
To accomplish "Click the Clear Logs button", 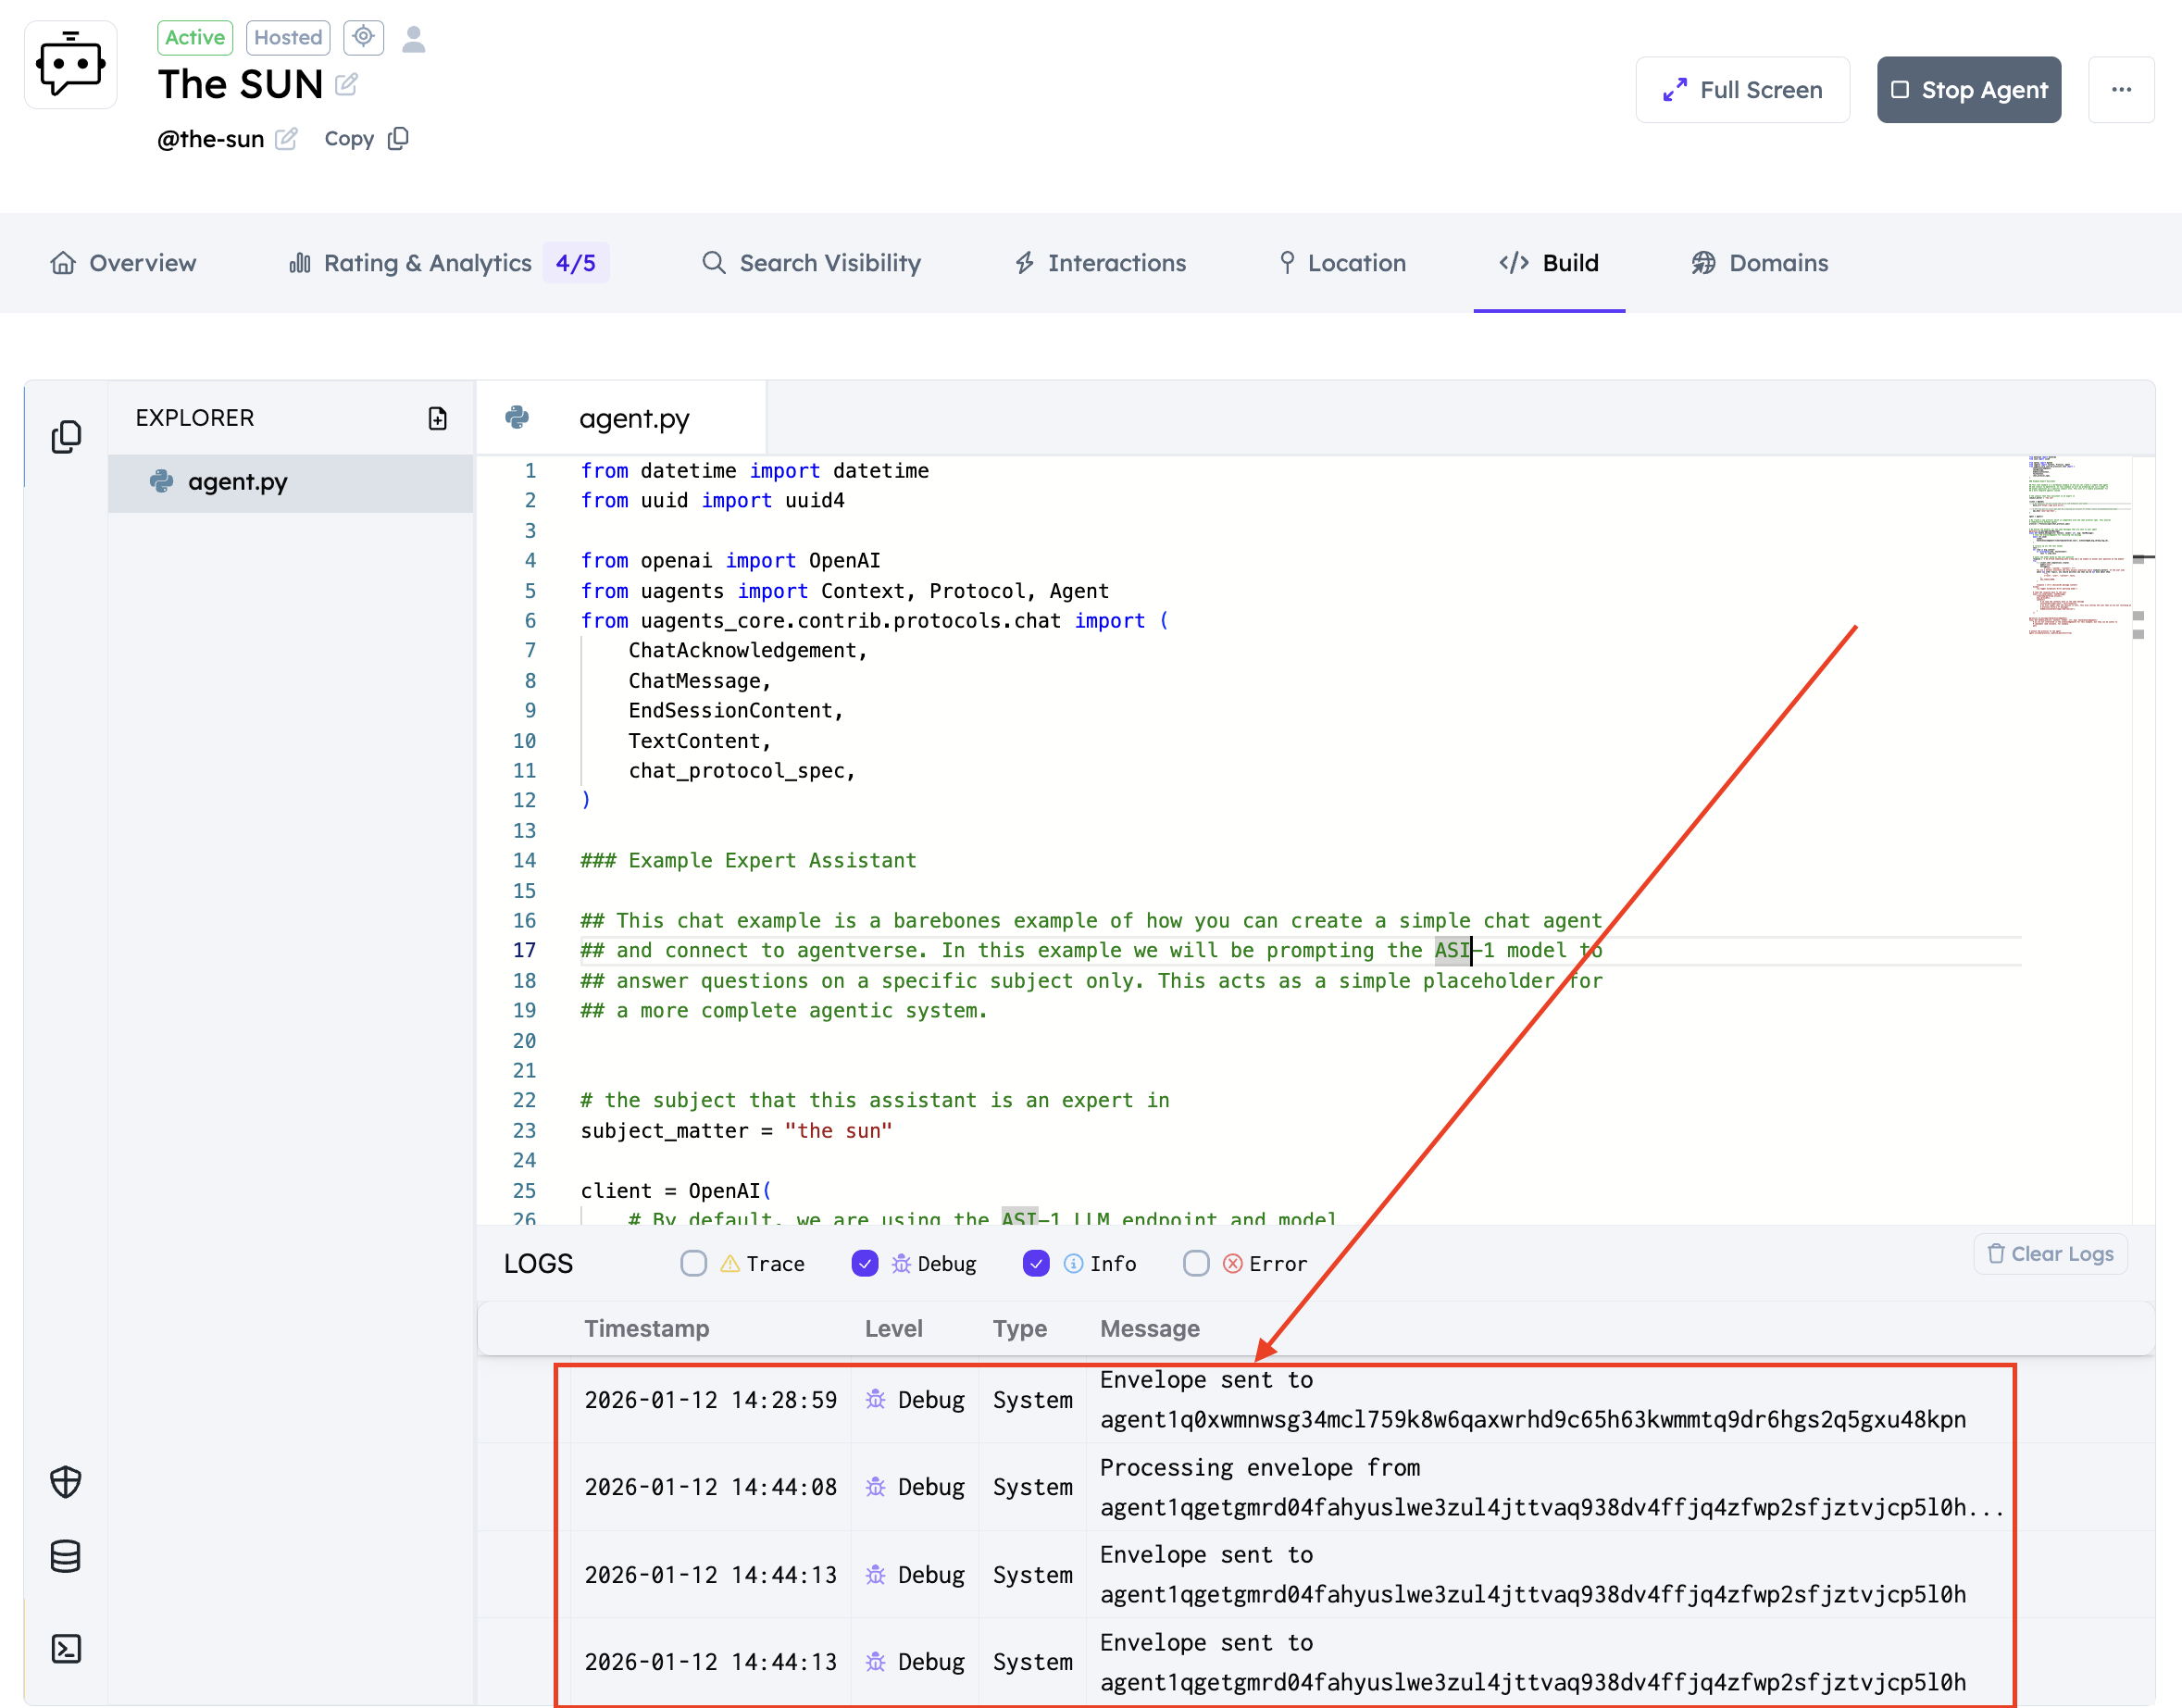I will tap(2050, 1254).
